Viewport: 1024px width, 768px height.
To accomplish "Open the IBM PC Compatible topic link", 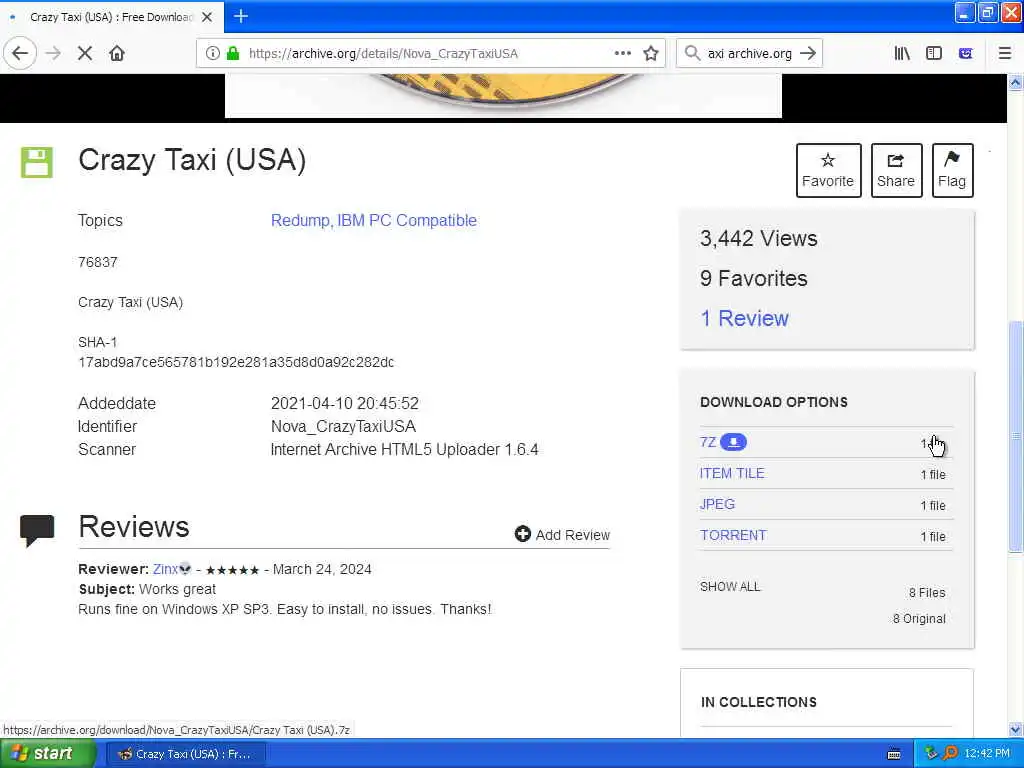I will click(407, 221).
